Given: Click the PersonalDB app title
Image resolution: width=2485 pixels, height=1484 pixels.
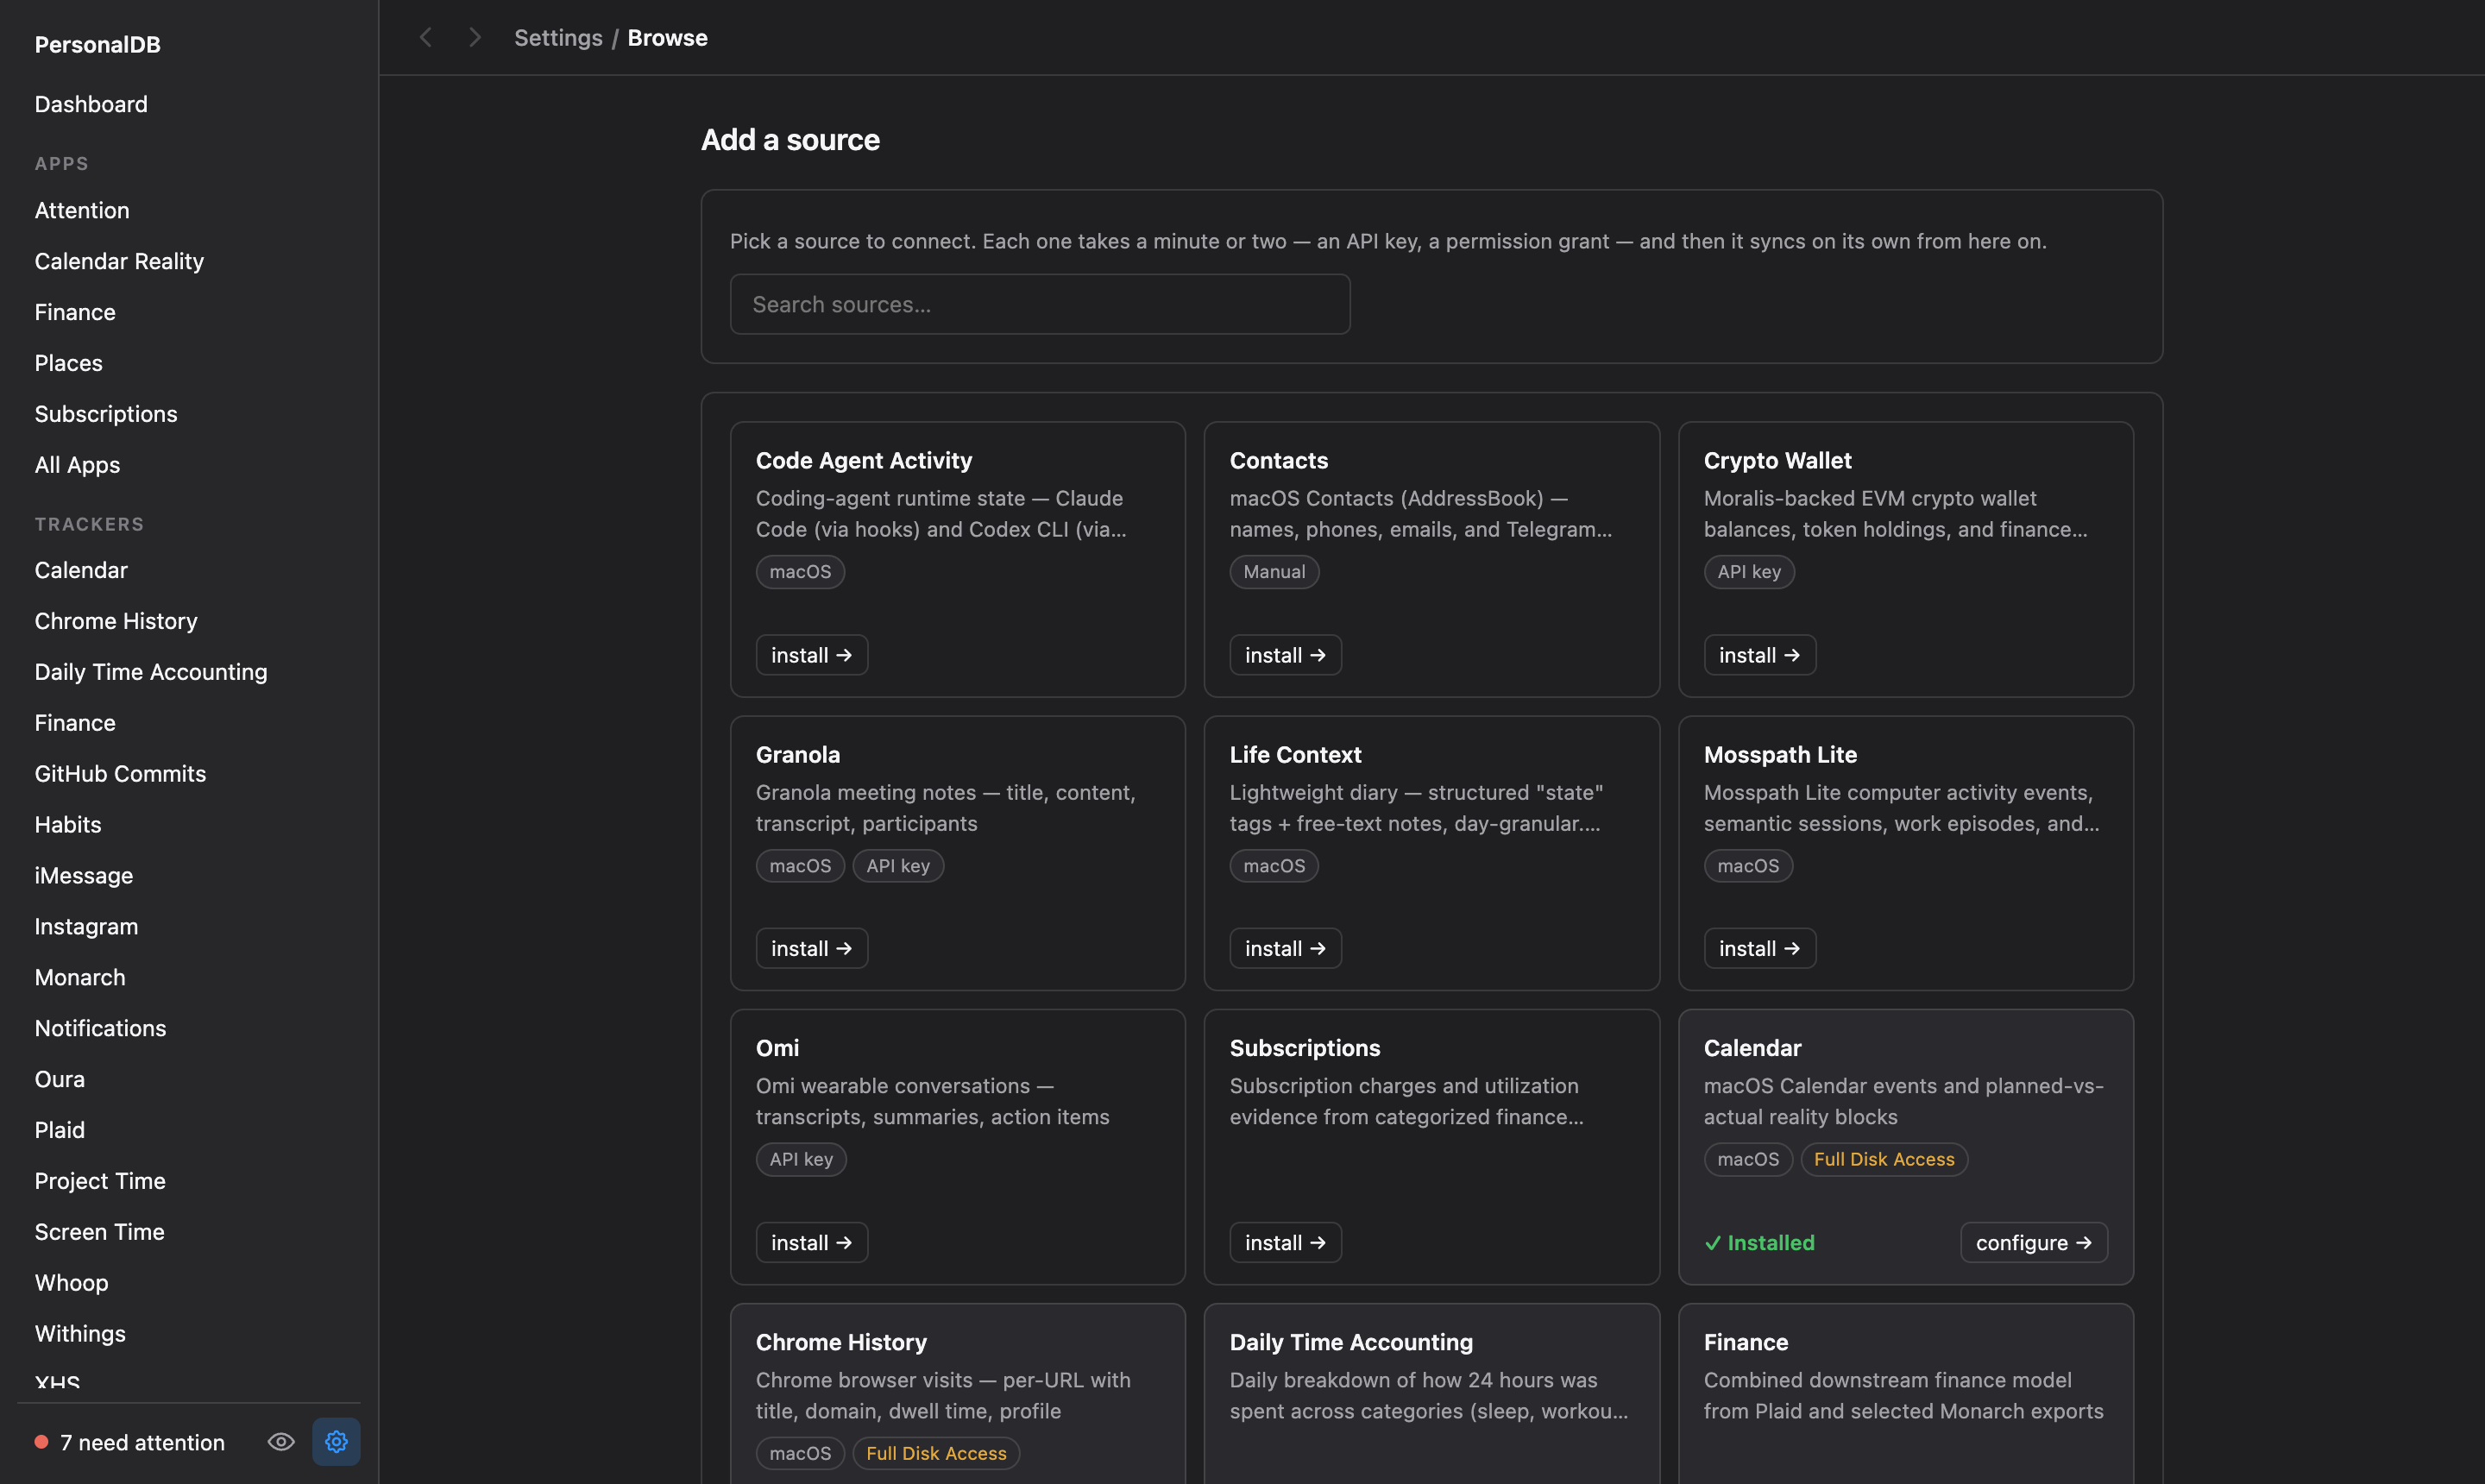Looking at the screenshot, I should tap(97, 44).
